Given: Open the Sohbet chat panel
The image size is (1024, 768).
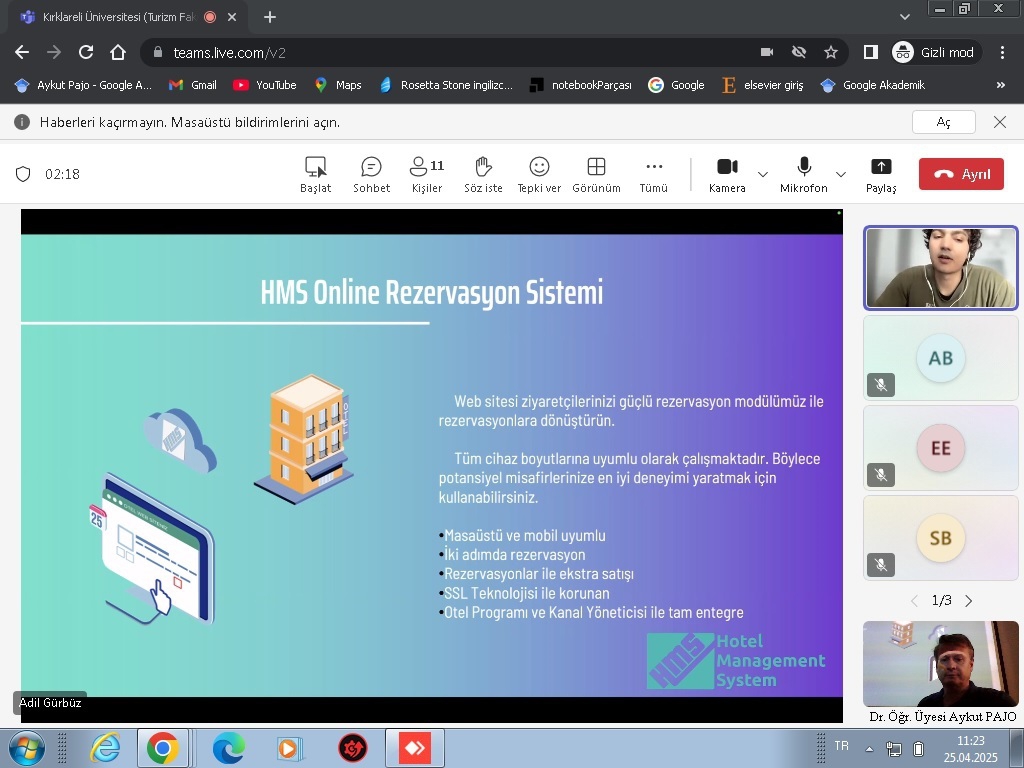Looking at the screenshot, I should tap(371, 174).
